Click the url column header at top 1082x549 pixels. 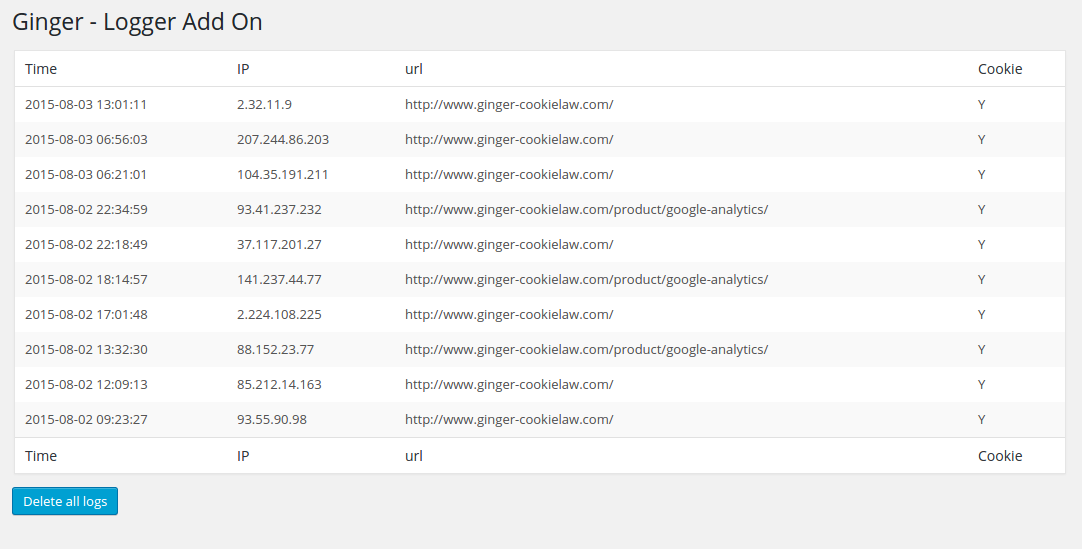click(414, 69)
